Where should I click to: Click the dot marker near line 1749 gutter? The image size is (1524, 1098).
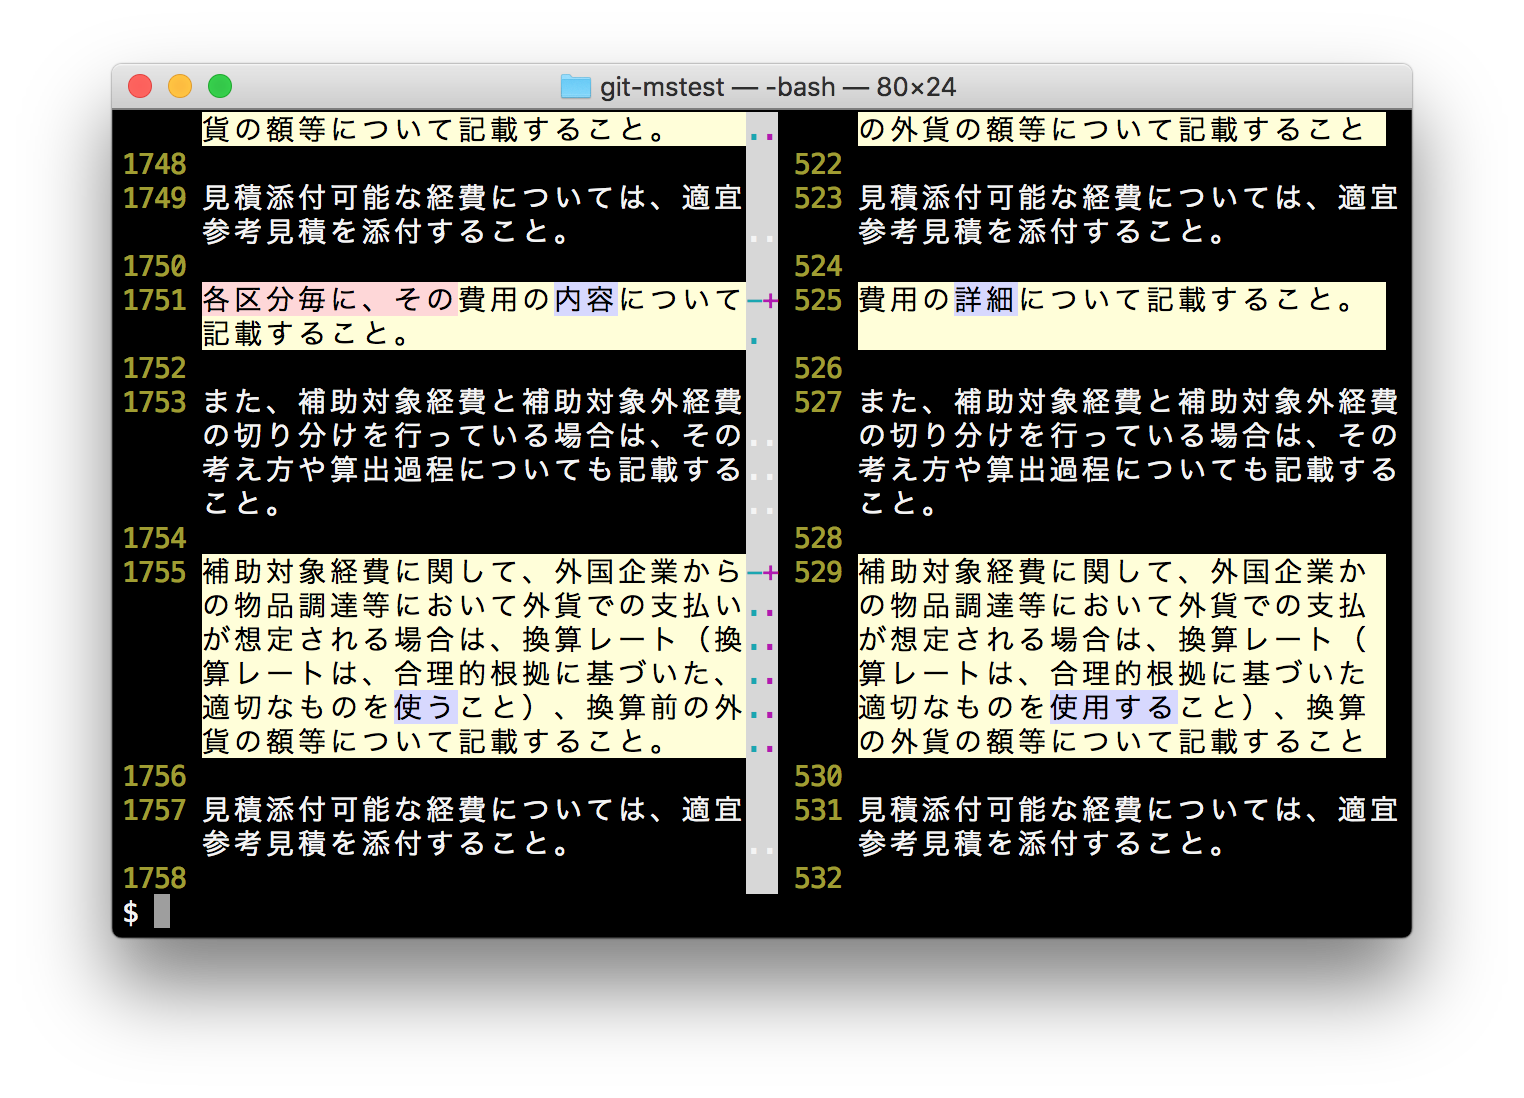(x=760, y=237)
